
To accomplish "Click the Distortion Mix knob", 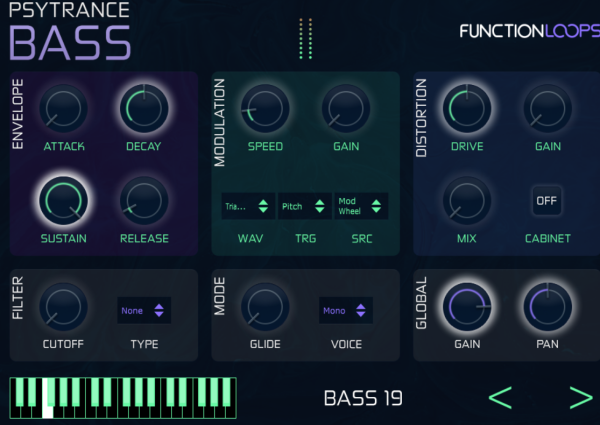I will click(466, 200).
